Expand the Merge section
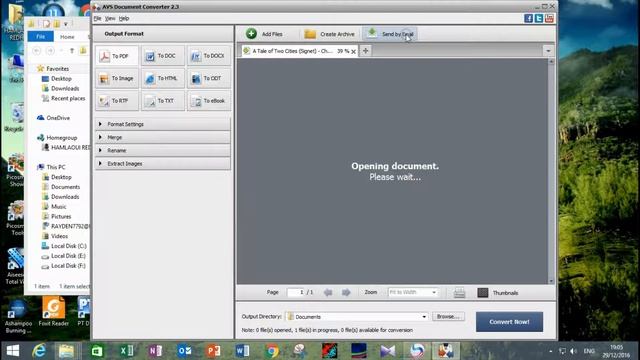The width and height of the screenshot is (640, 360). (162, 137)
